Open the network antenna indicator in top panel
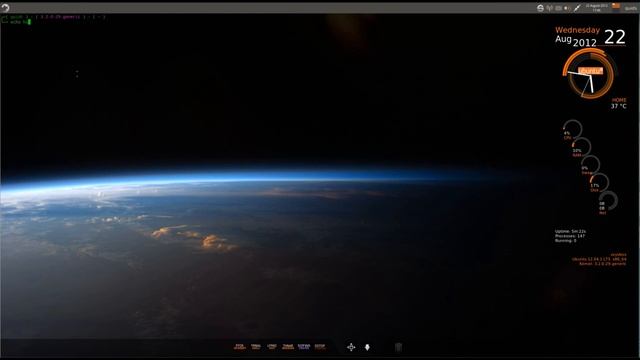 pyautogui.click(x=549, y=8)
